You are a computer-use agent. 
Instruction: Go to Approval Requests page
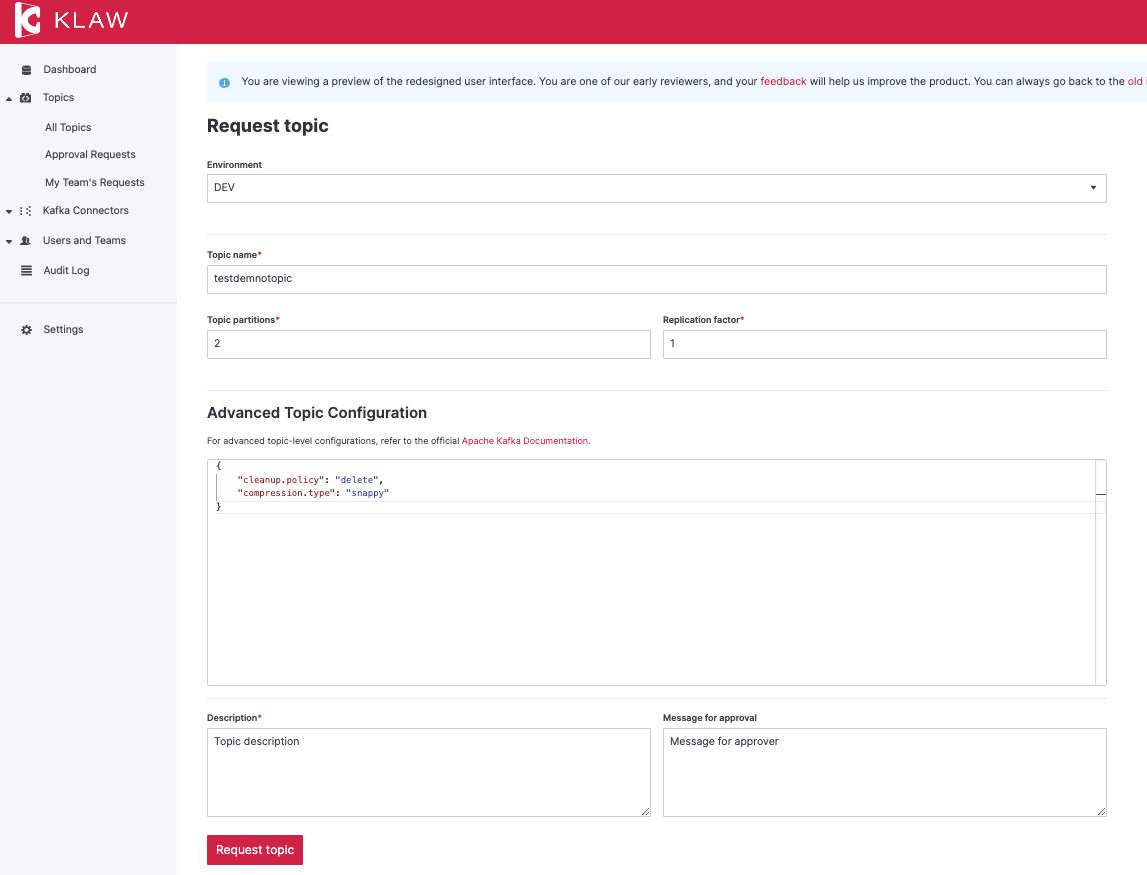90,155
